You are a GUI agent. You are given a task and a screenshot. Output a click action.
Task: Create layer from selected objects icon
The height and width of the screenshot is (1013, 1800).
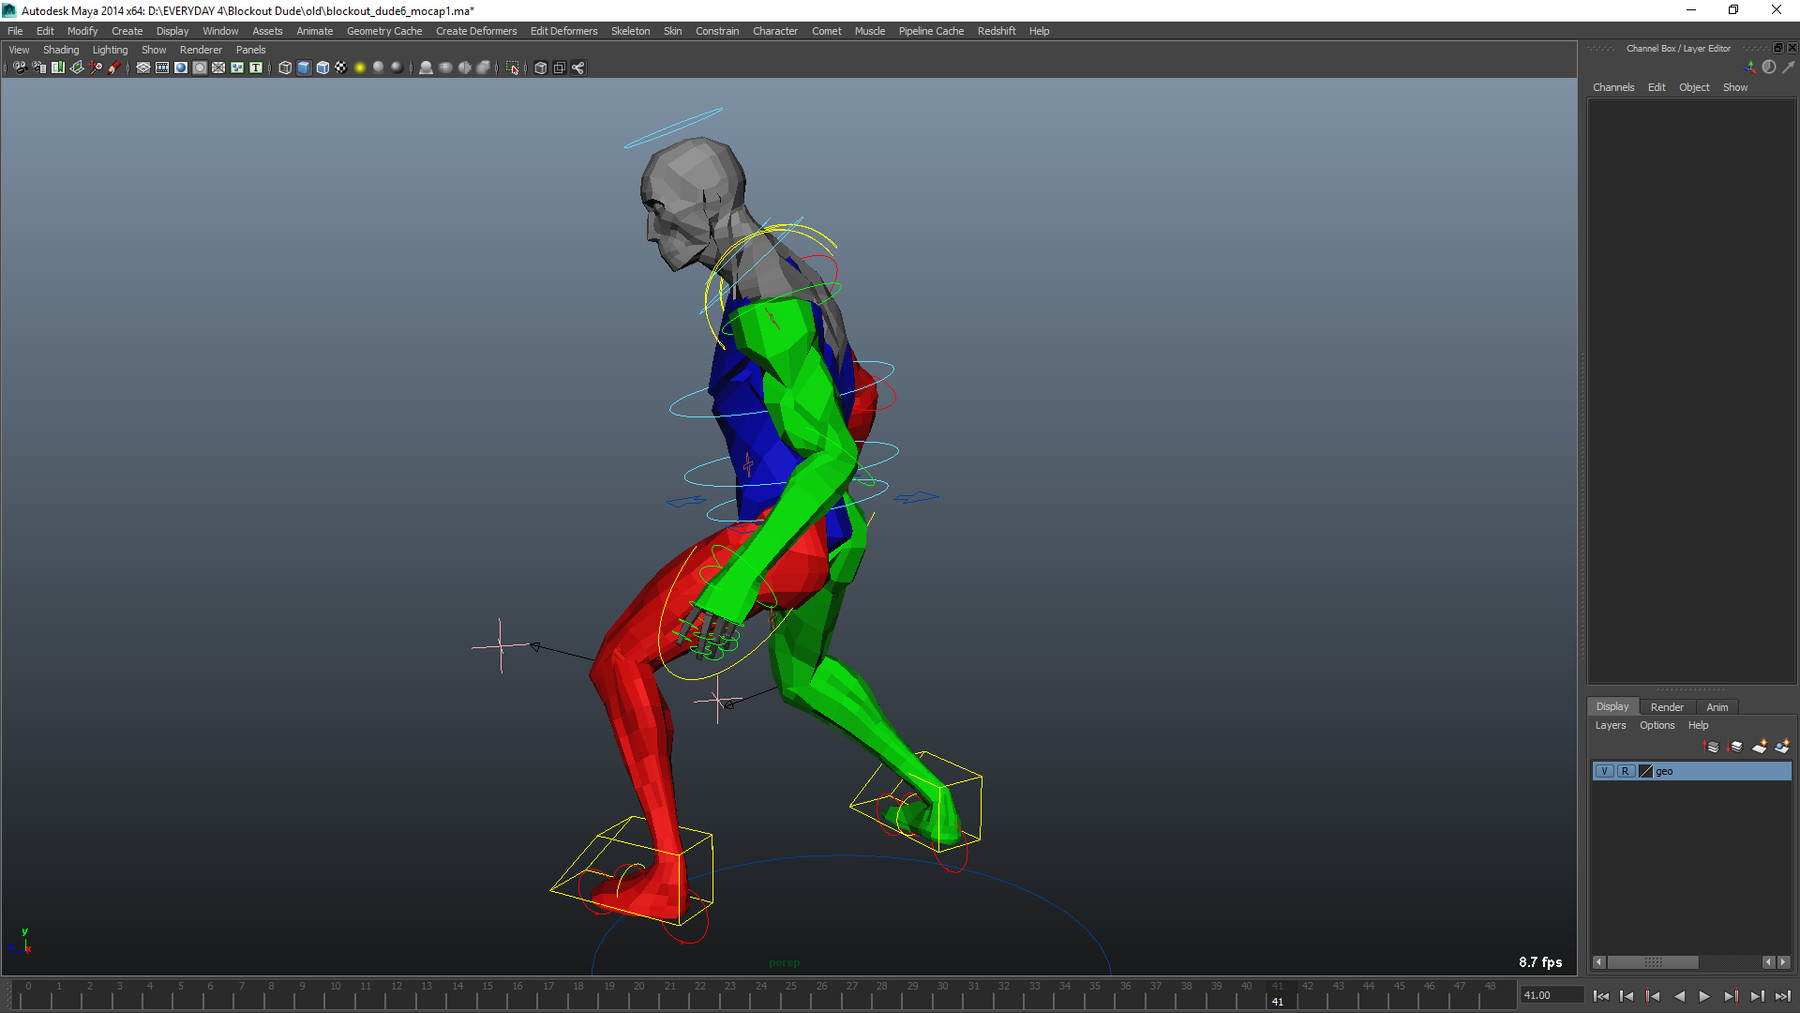click(x=1782, y=746)
